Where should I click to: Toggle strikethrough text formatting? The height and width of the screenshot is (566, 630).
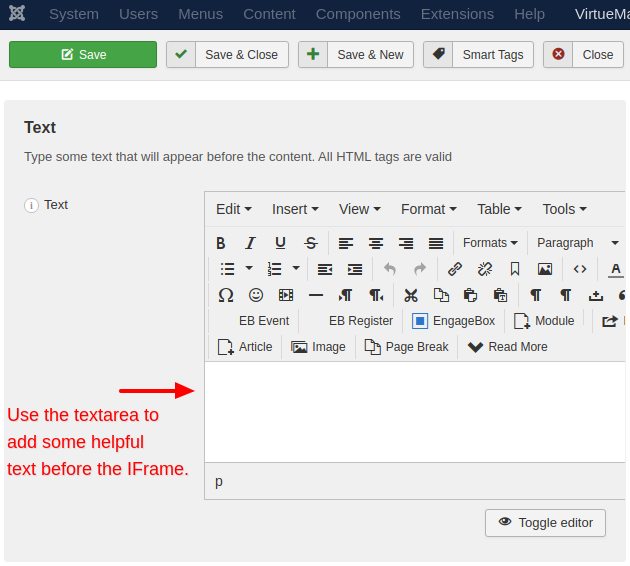tap(311, 243)
